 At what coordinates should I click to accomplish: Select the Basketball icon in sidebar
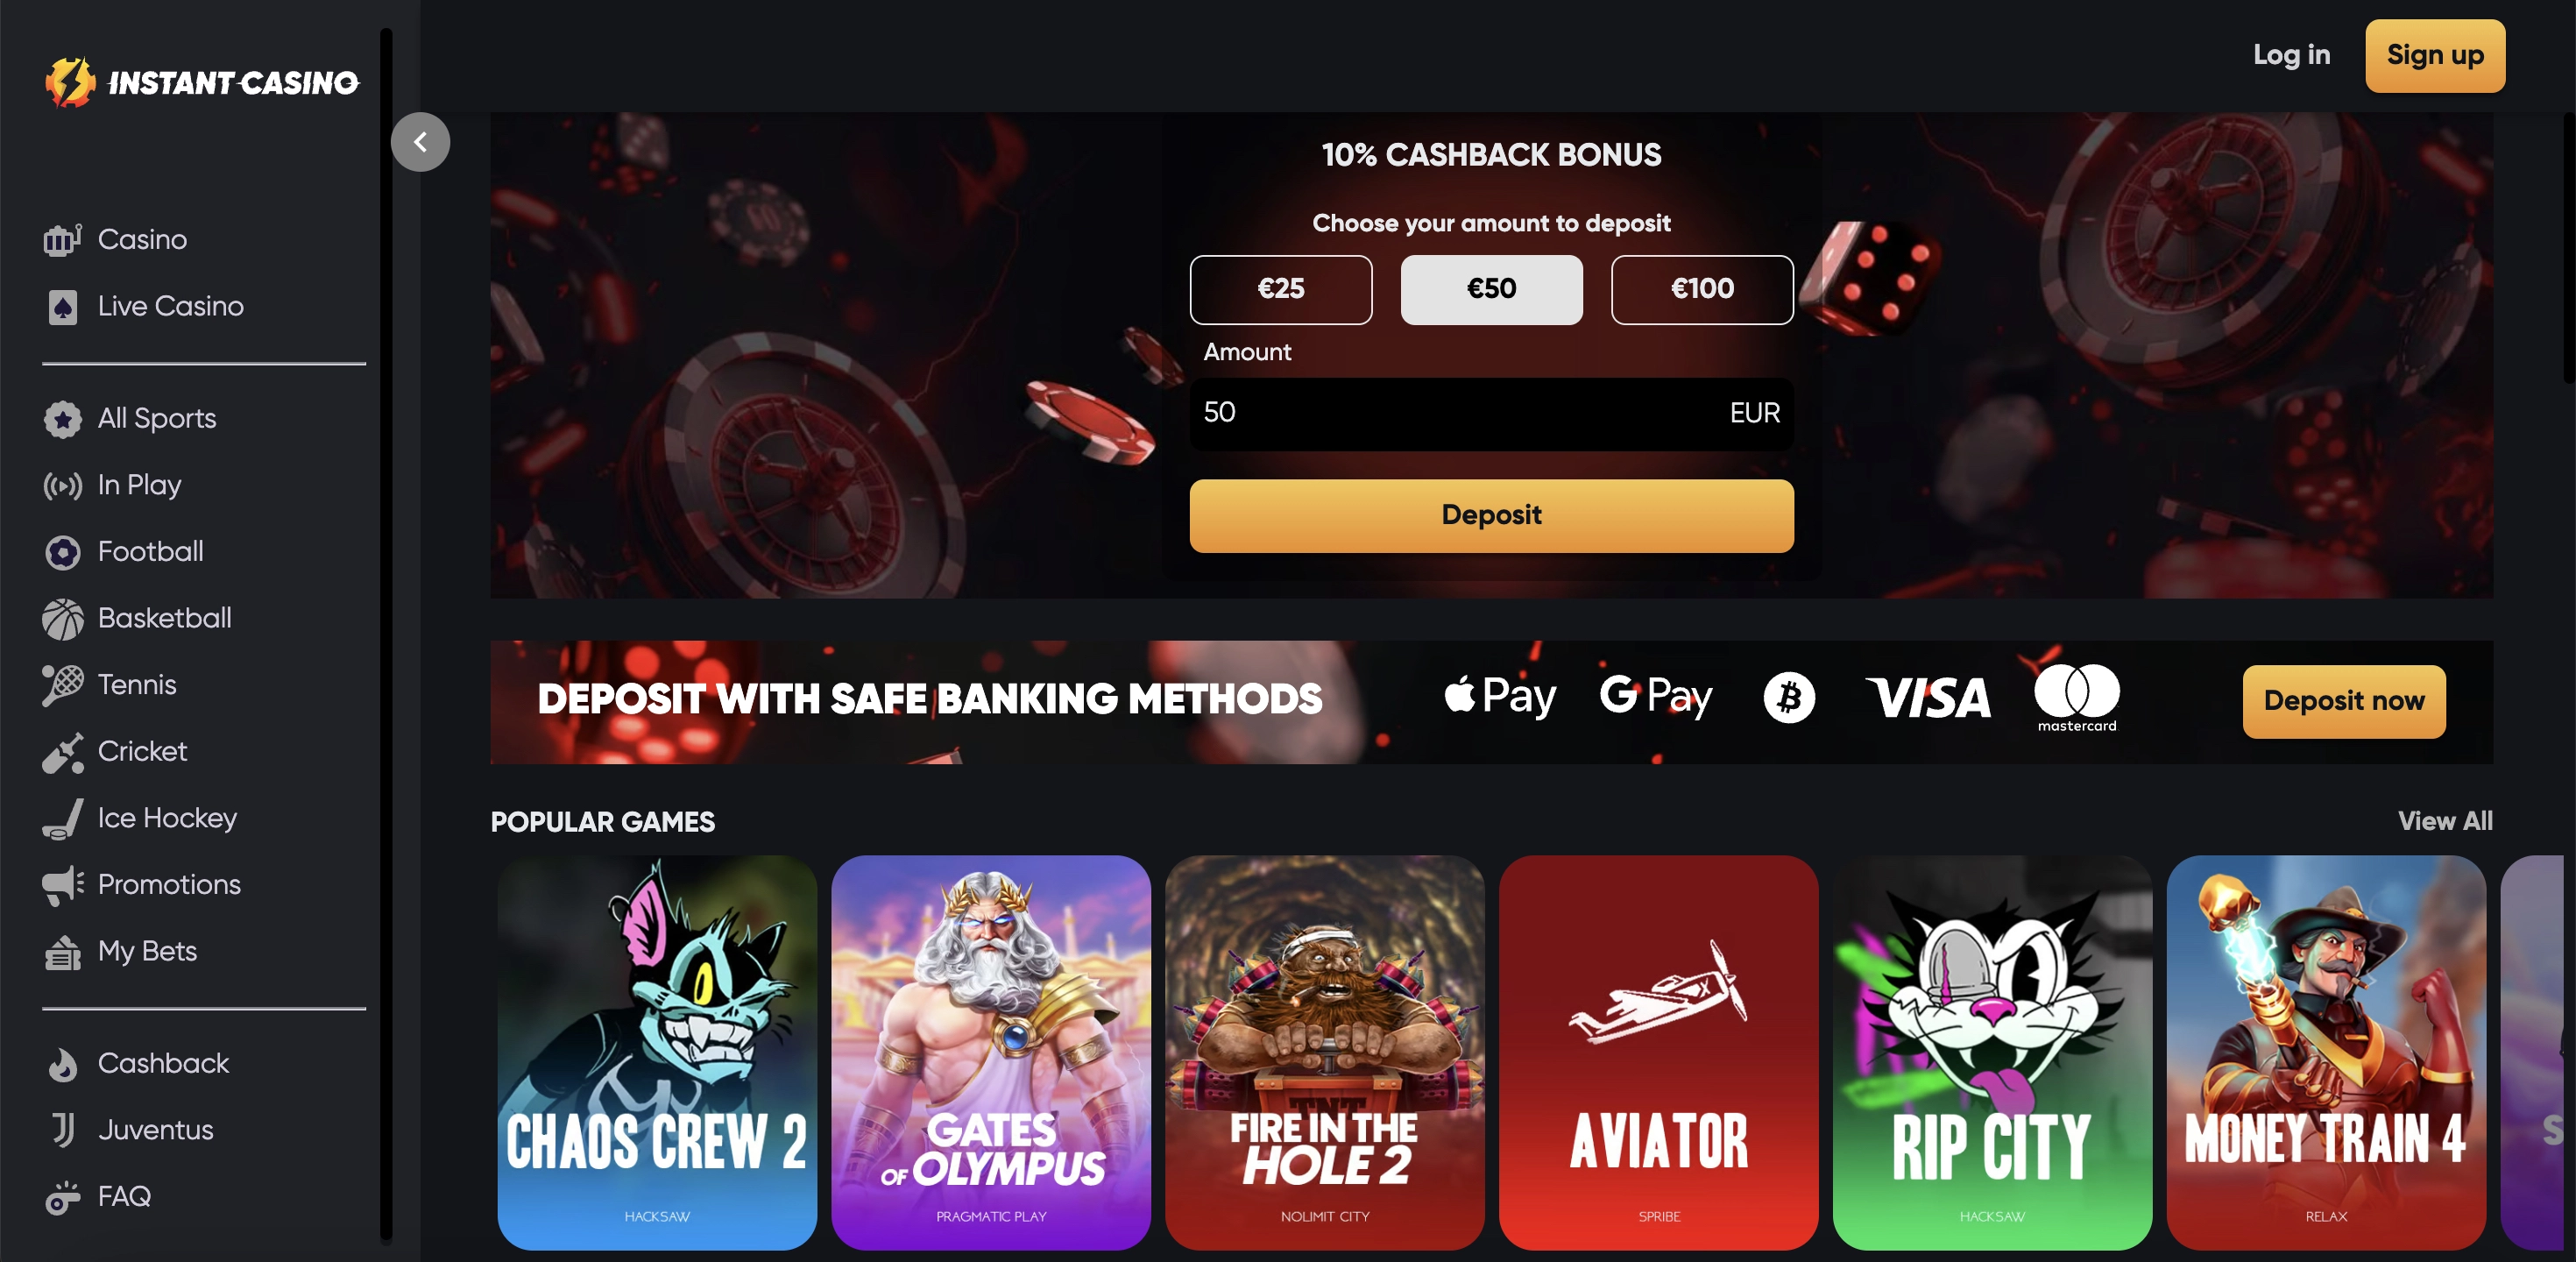tap(62, 619)
